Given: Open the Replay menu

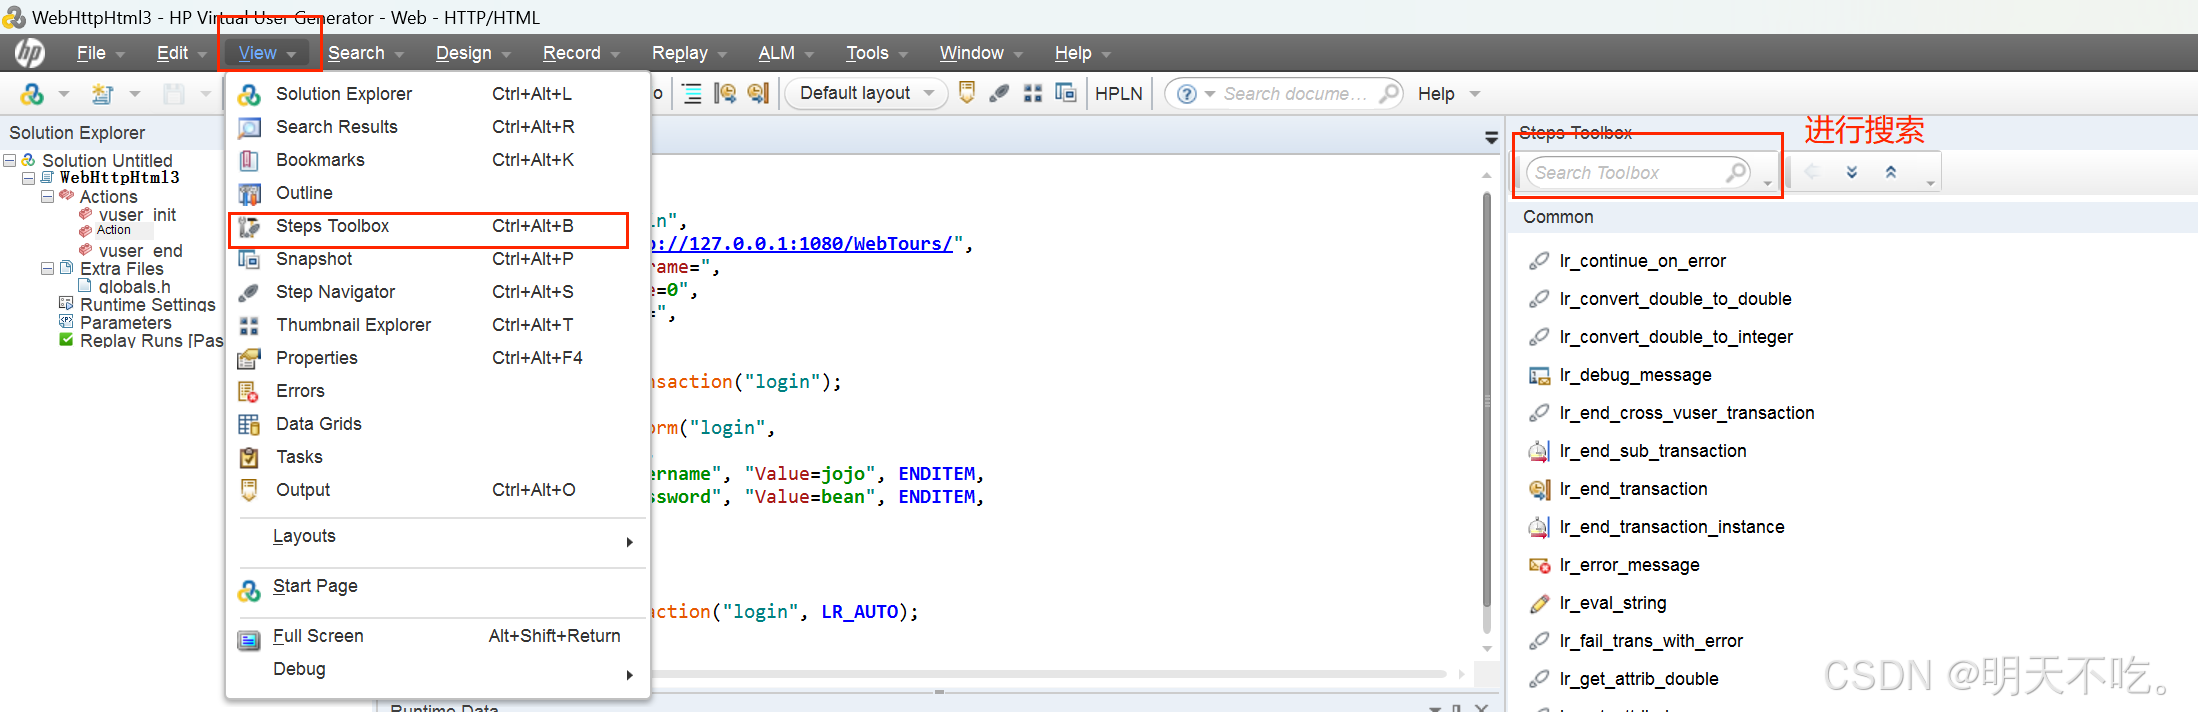Looking at the screenshot, I should (x=689, y=53).
